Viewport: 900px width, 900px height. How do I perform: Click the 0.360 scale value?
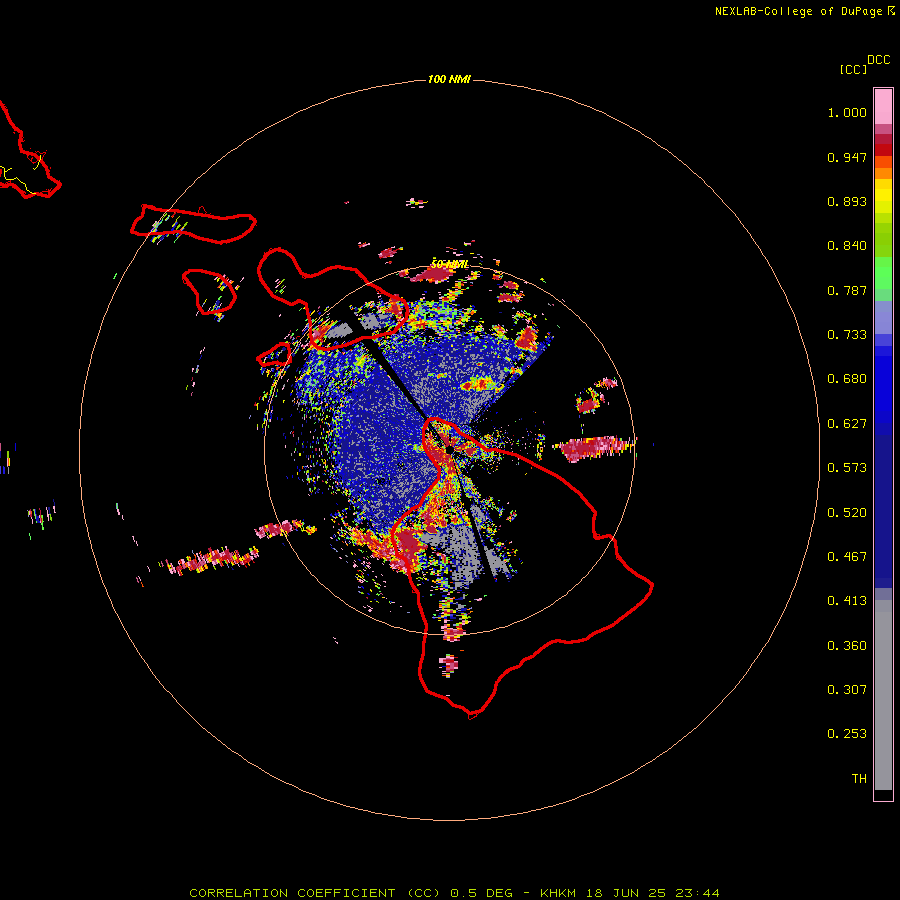coord(847,646)
